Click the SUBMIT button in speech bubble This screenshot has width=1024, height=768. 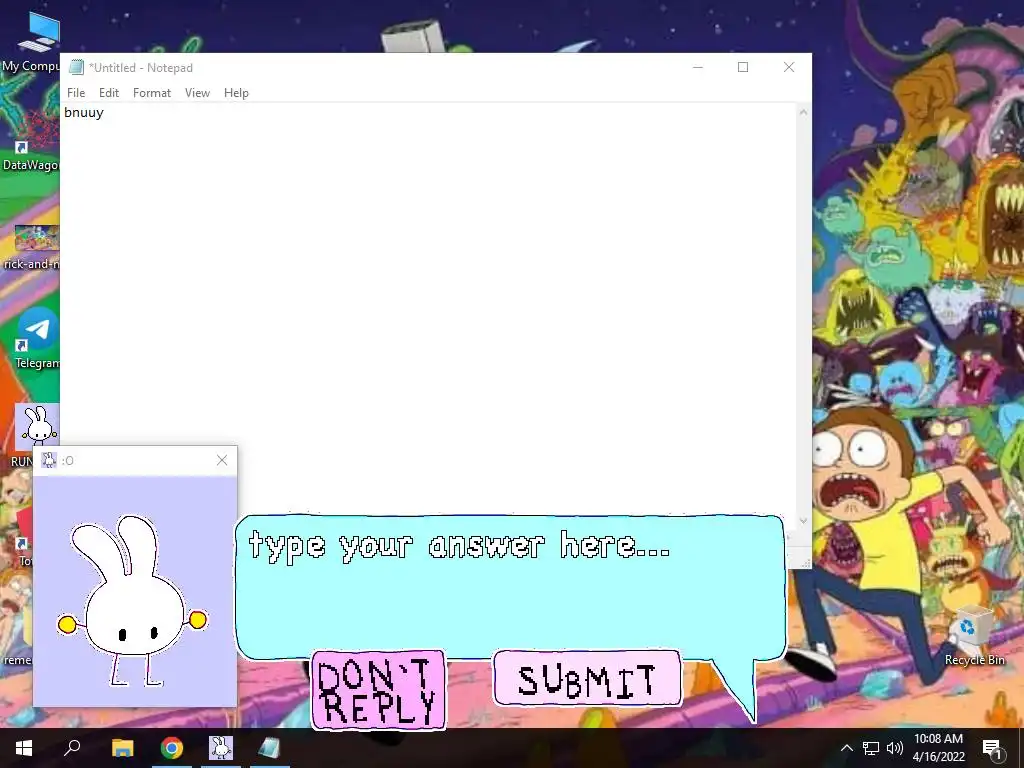pos(587,679)
